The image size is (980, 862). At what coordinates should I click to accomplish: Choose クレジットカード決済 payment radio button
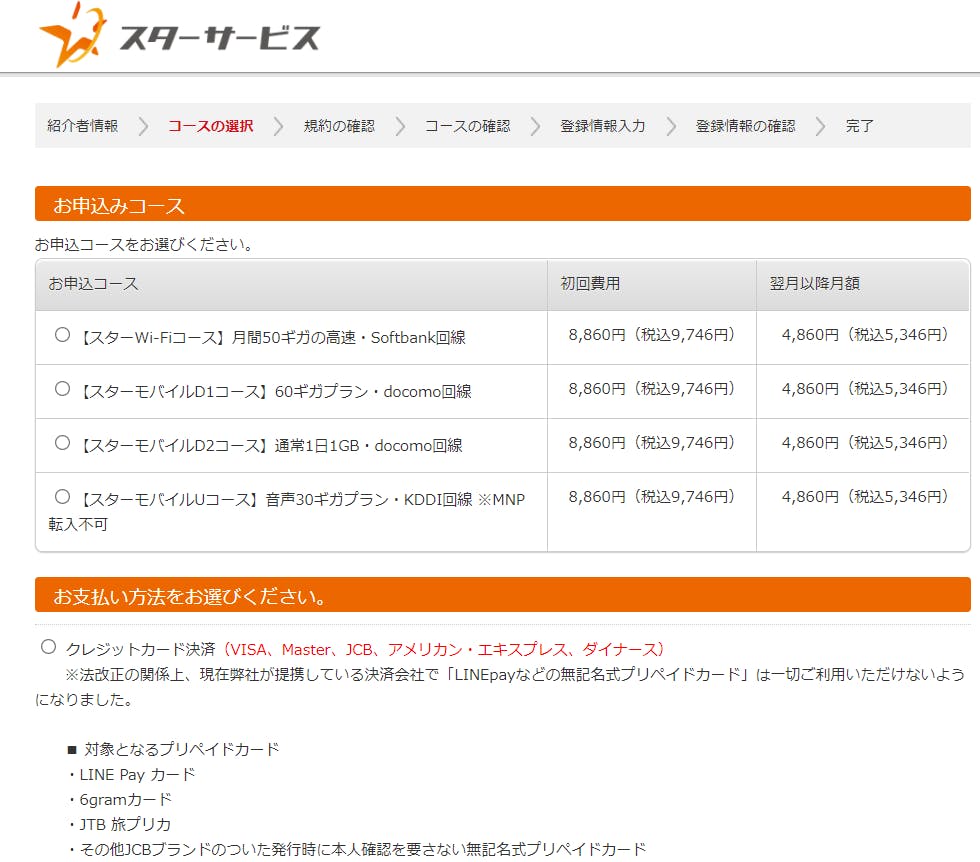48,647
